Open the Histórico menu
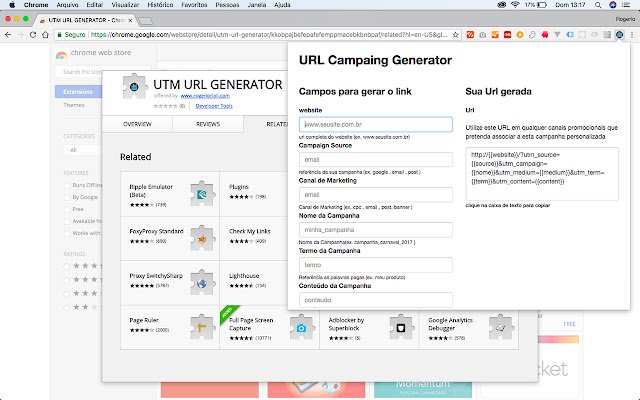640x400 pixels. coord(160,5)
